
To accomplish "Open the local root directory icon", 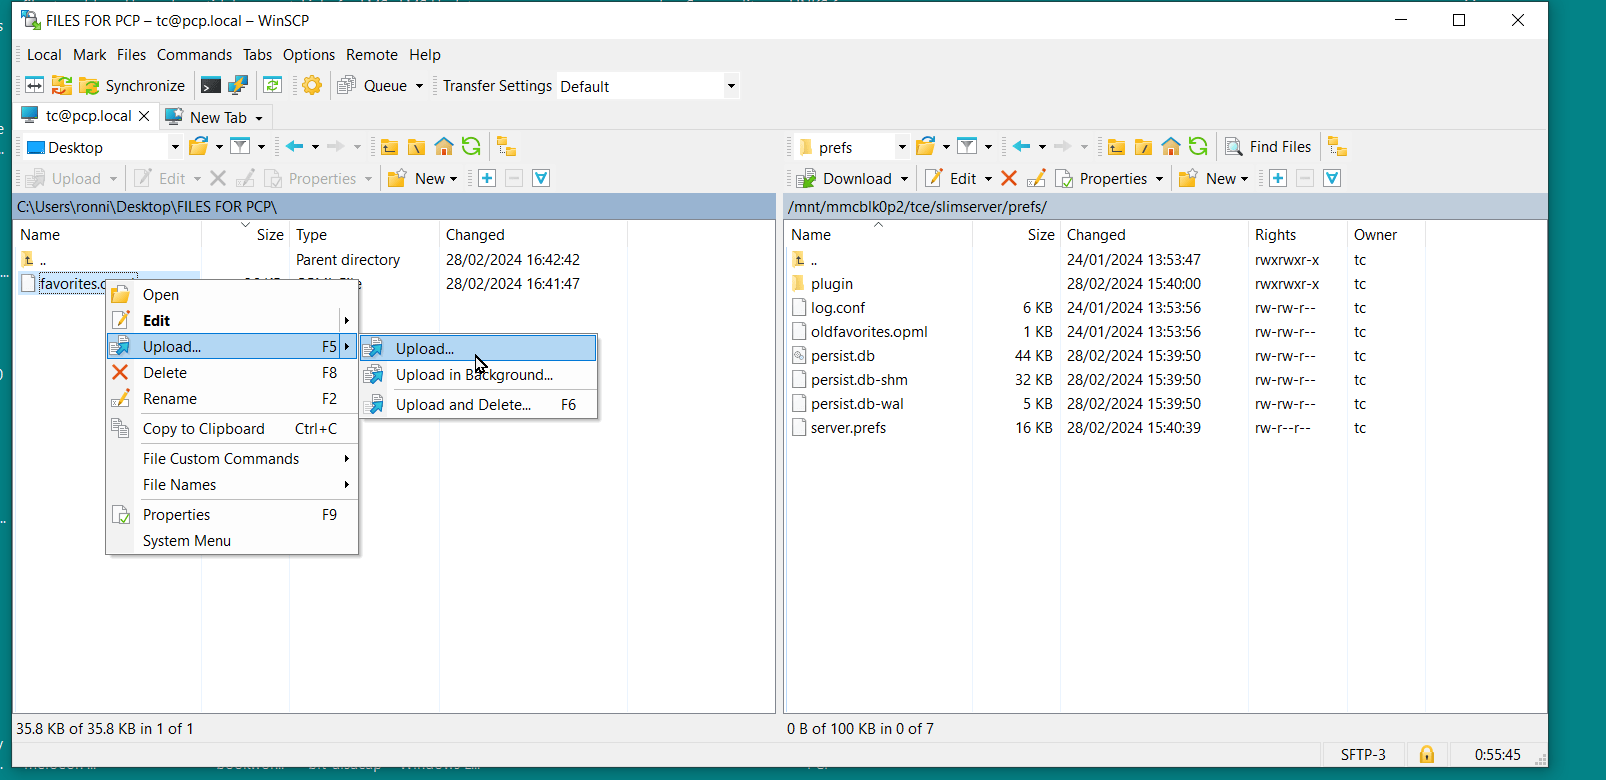I will tap(417, 147).
